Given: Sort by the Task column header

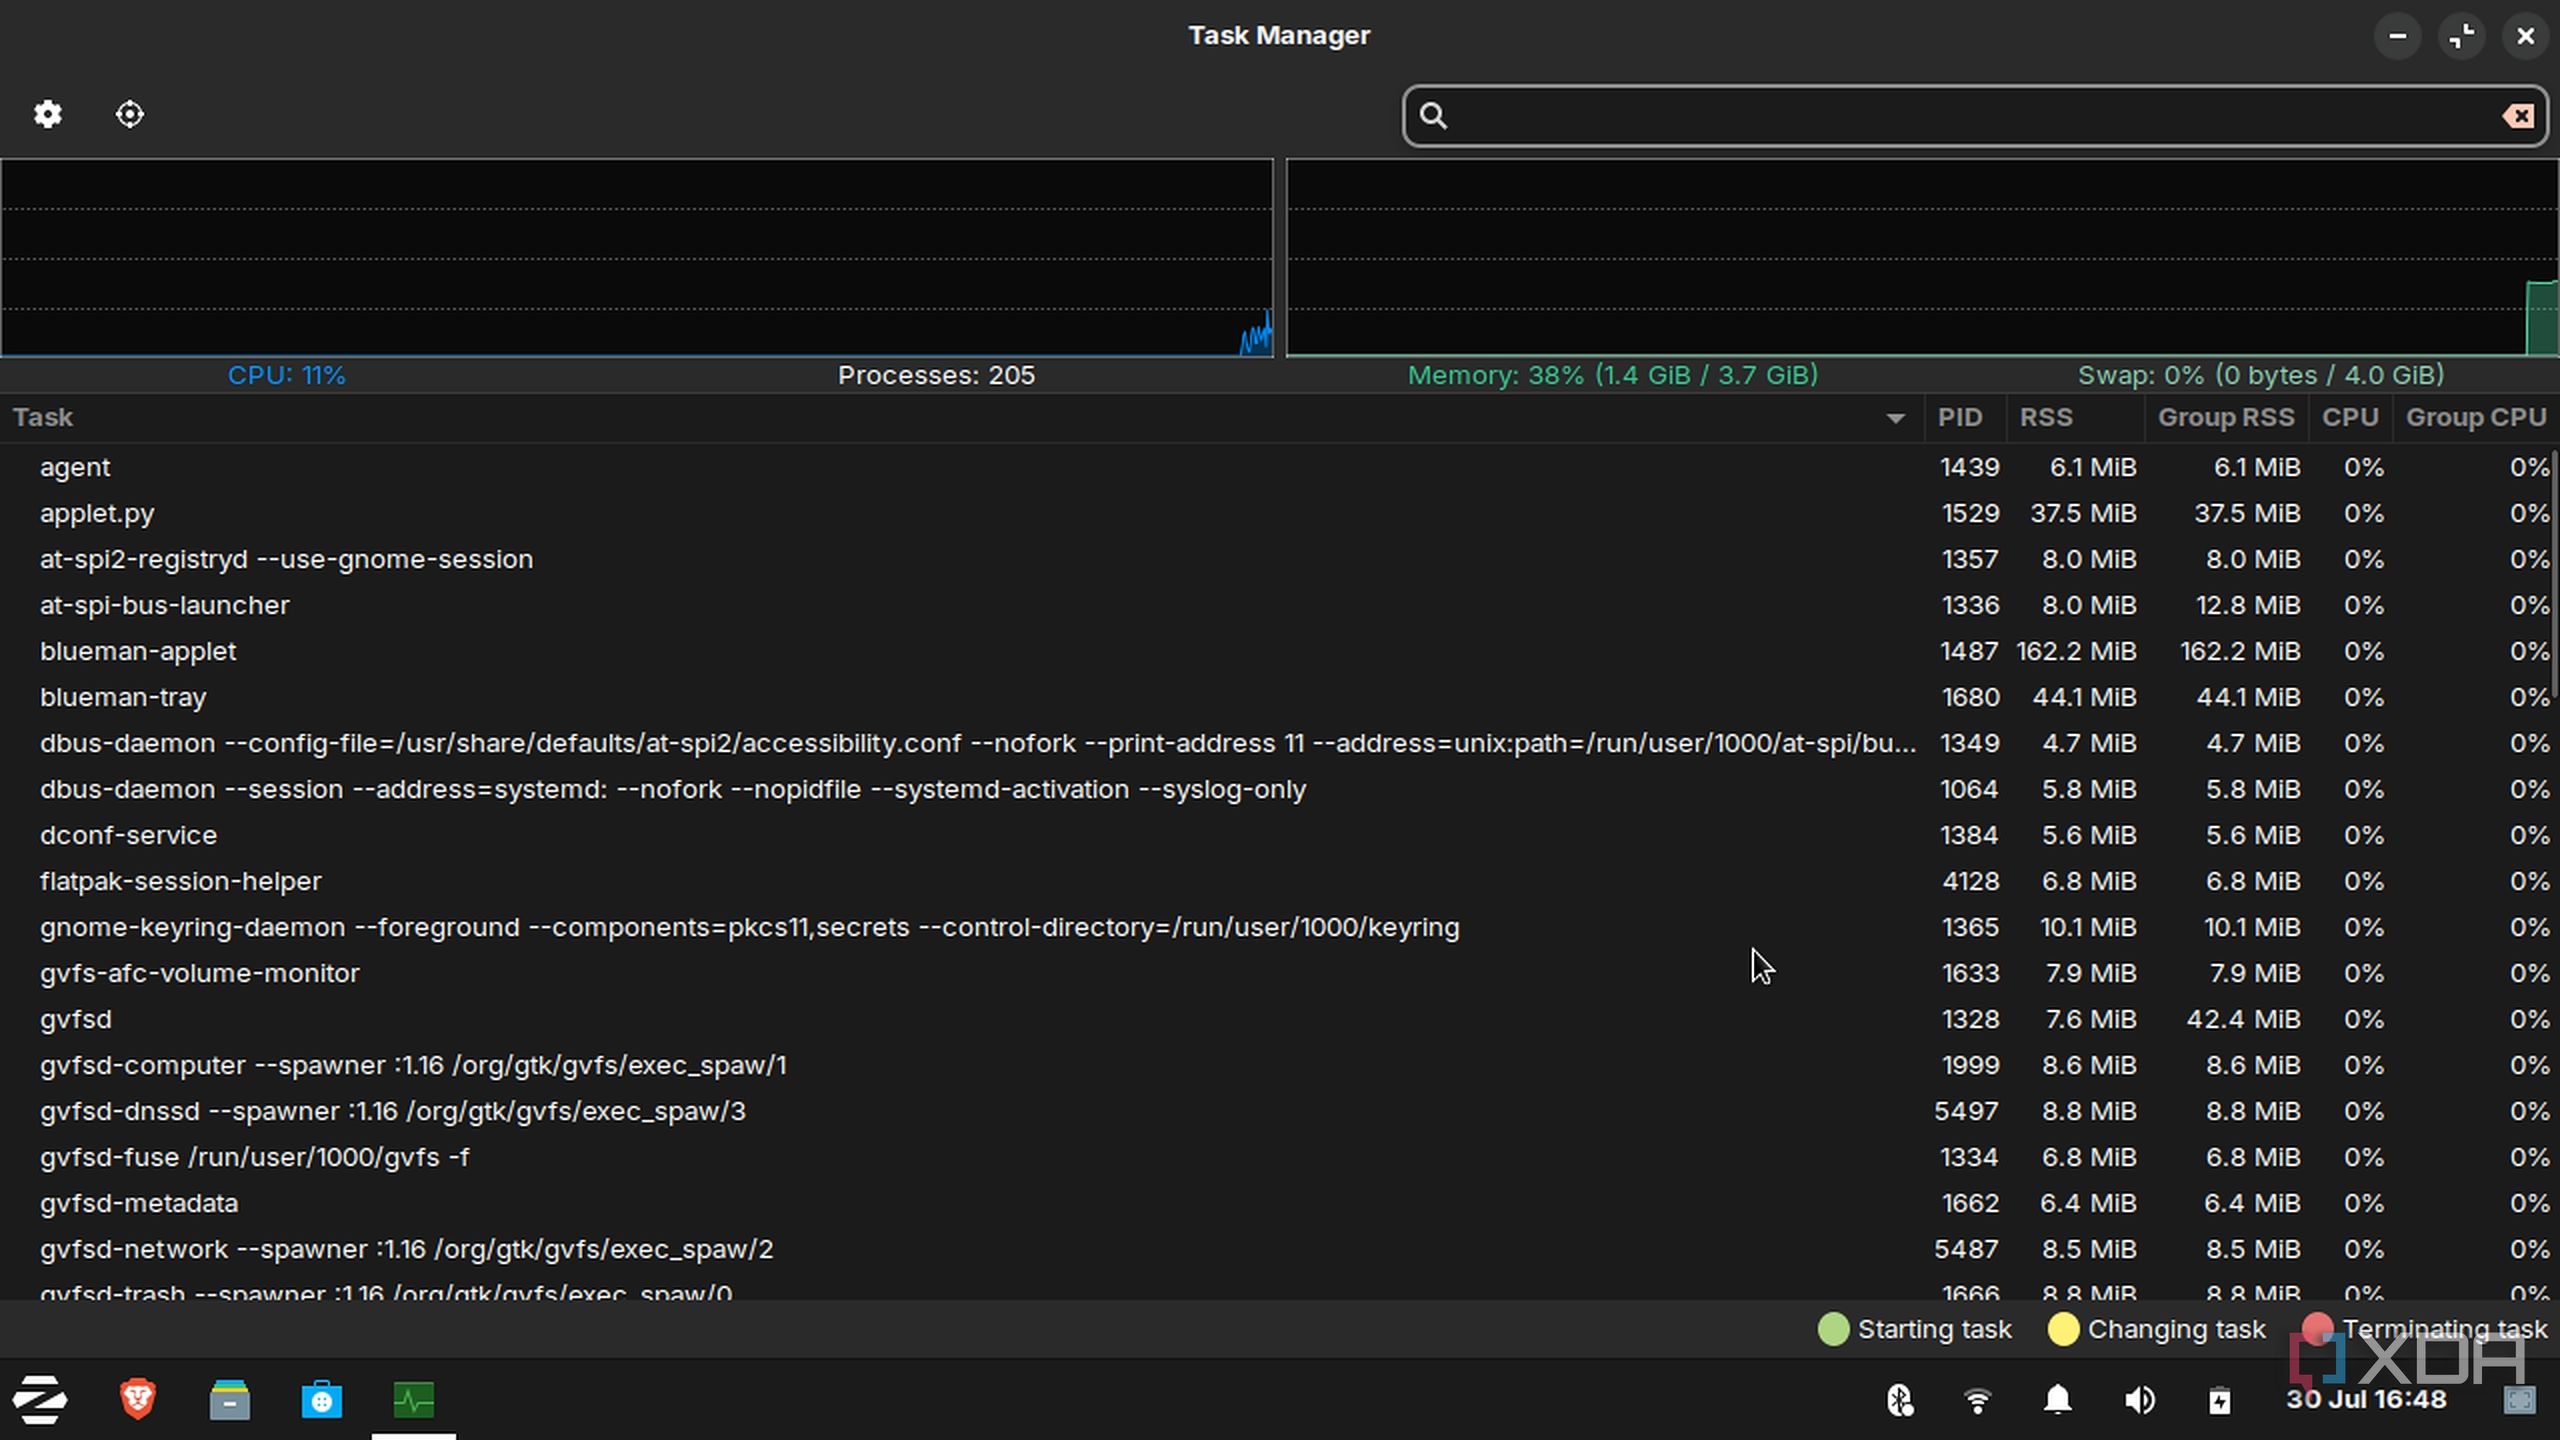Looking at the screenshot, I should (x=962, y=418).
